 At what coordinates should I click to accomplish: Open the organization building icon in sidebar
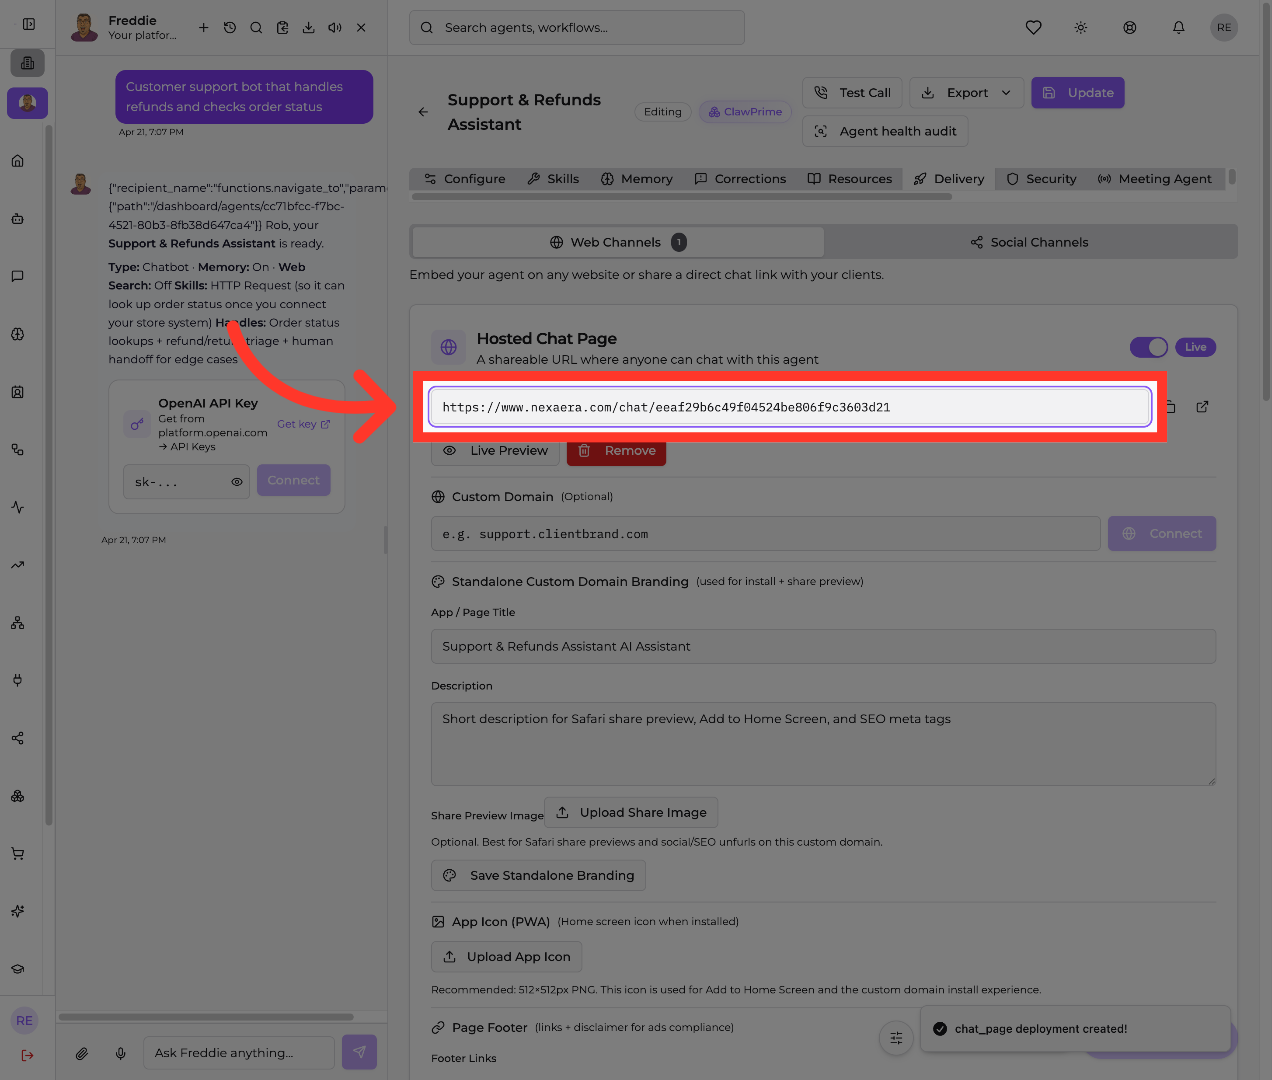click(28, 63)
